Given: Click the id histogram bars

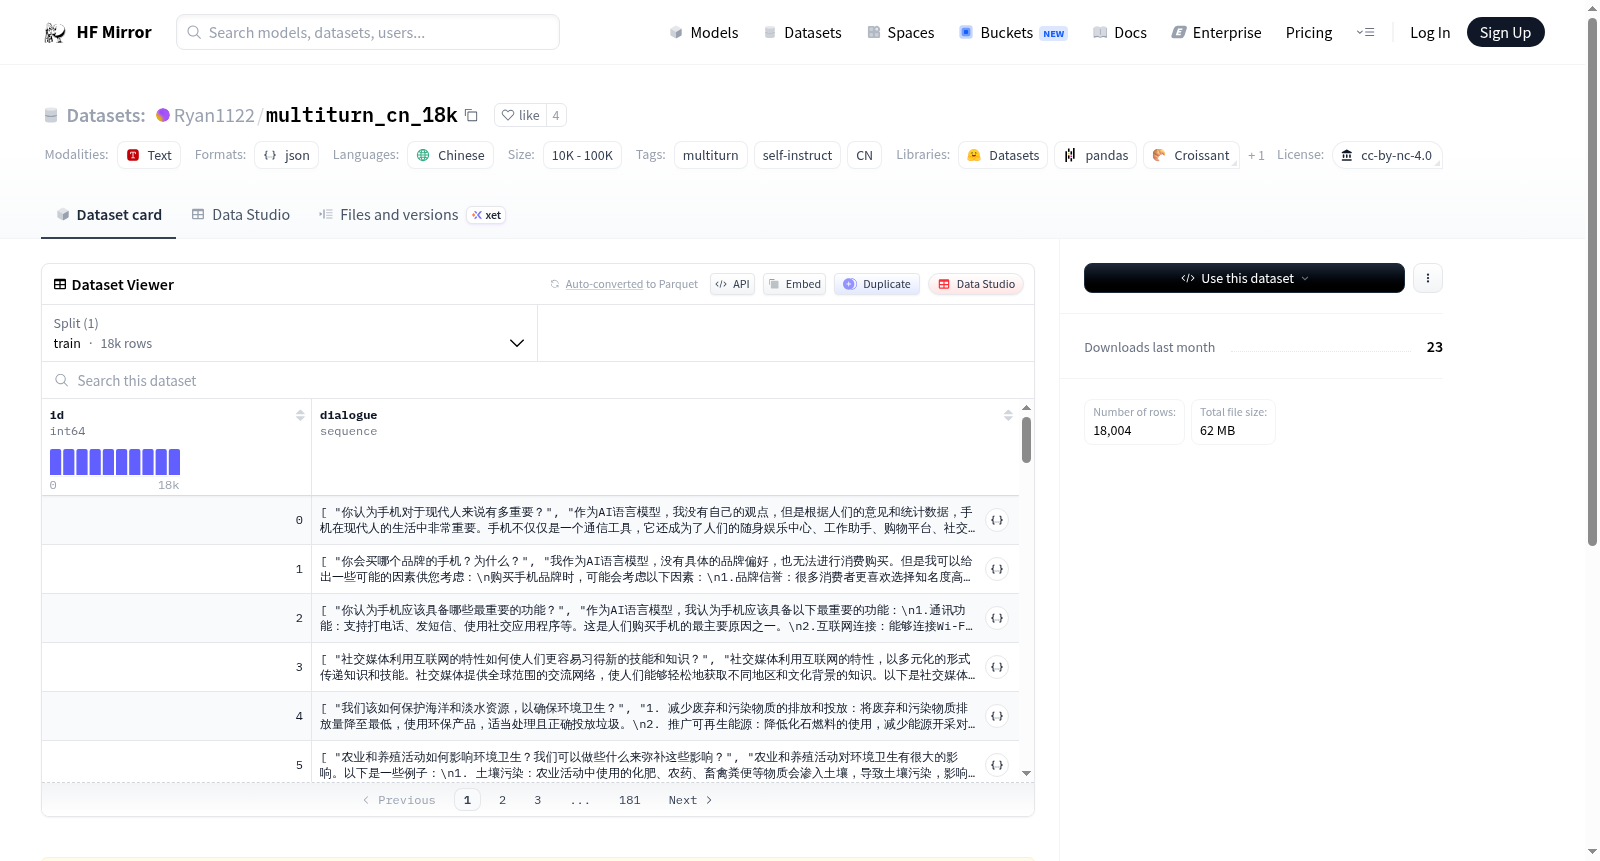Looking at the screenshot, I should [115, 462].
